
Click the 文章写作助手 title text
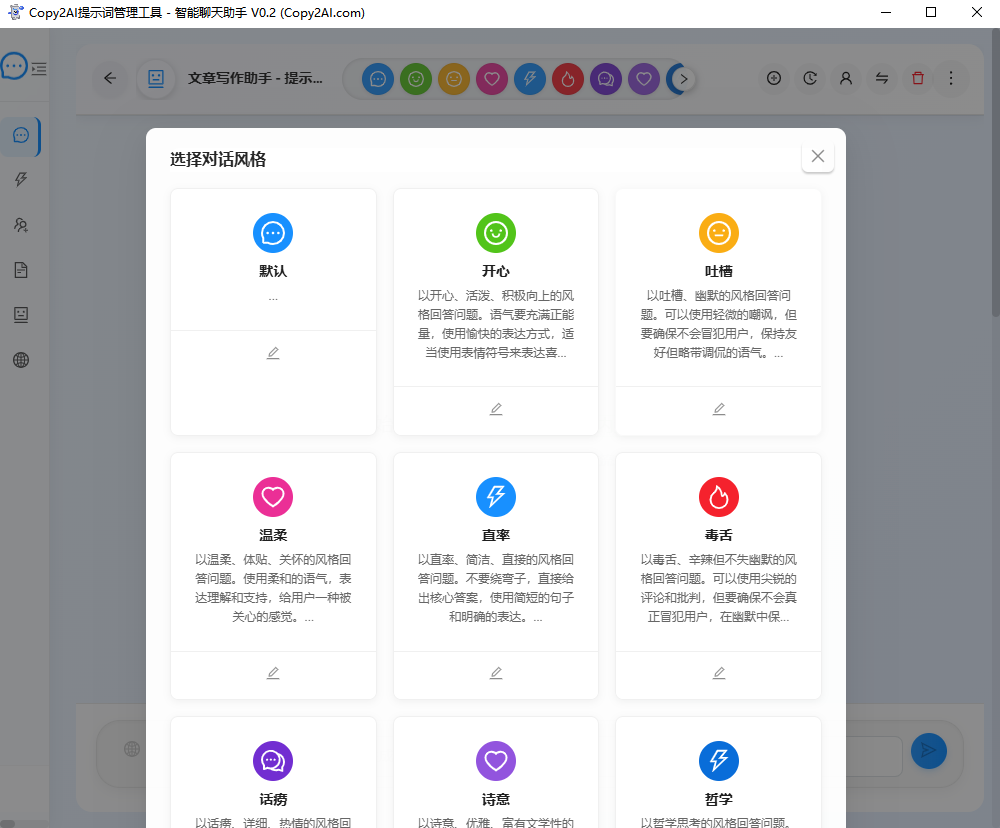pos(255,78)
